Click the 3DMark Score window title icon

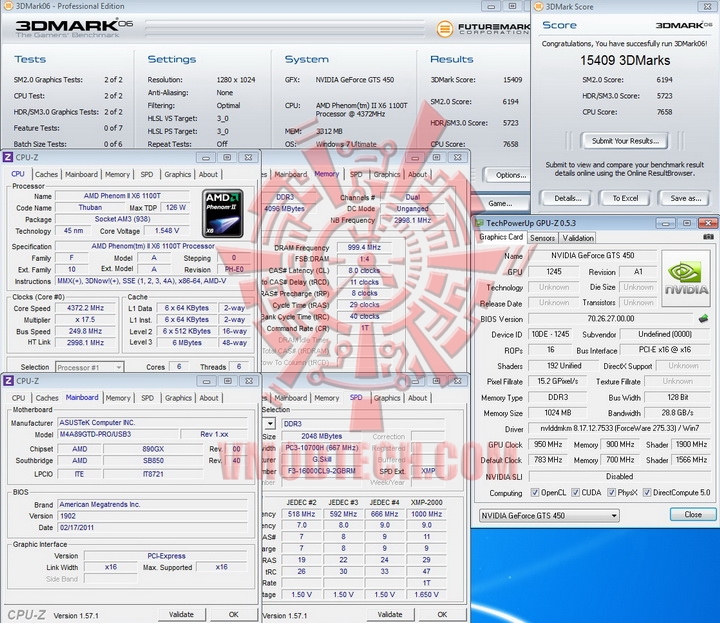[539, 6]
